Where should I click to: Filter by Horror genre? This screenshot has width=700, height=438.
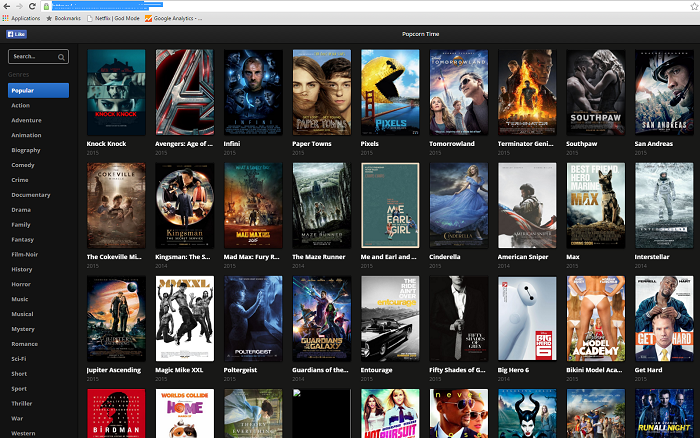(x=21, y=284)
